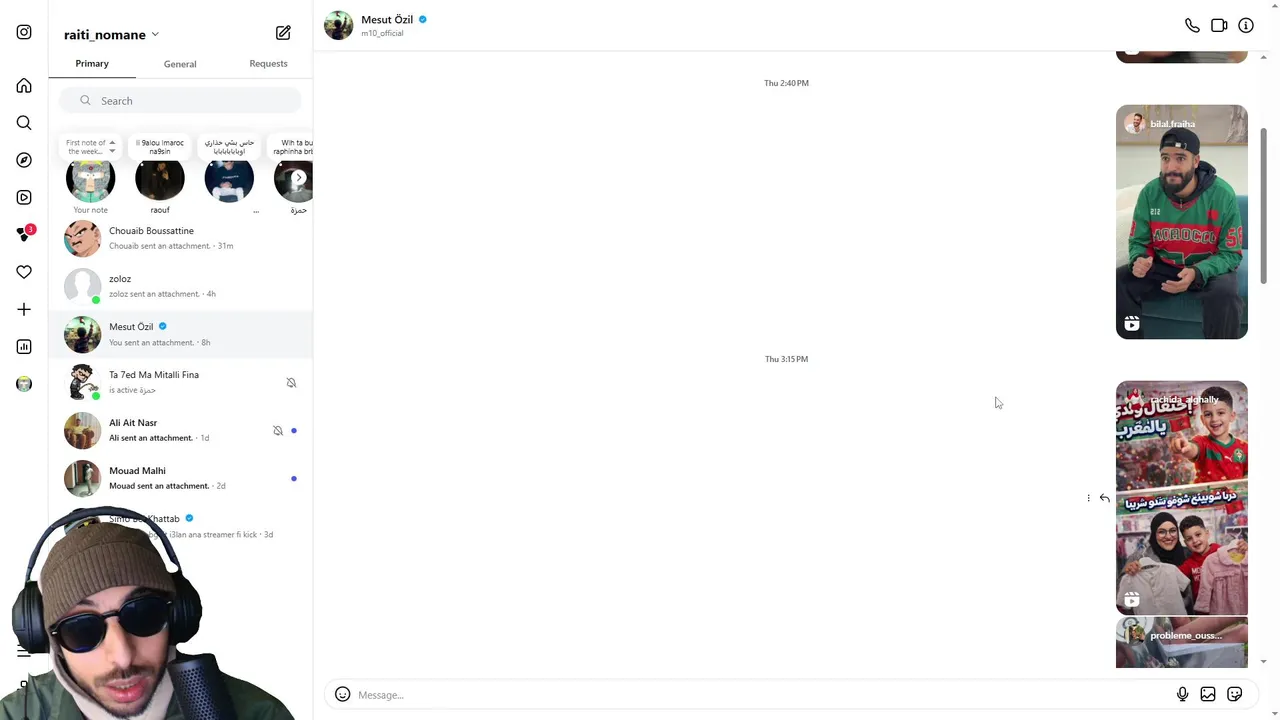This screenshot has width=1280, height=720.
Task: Switch to General tab
Action: point(180,64)
